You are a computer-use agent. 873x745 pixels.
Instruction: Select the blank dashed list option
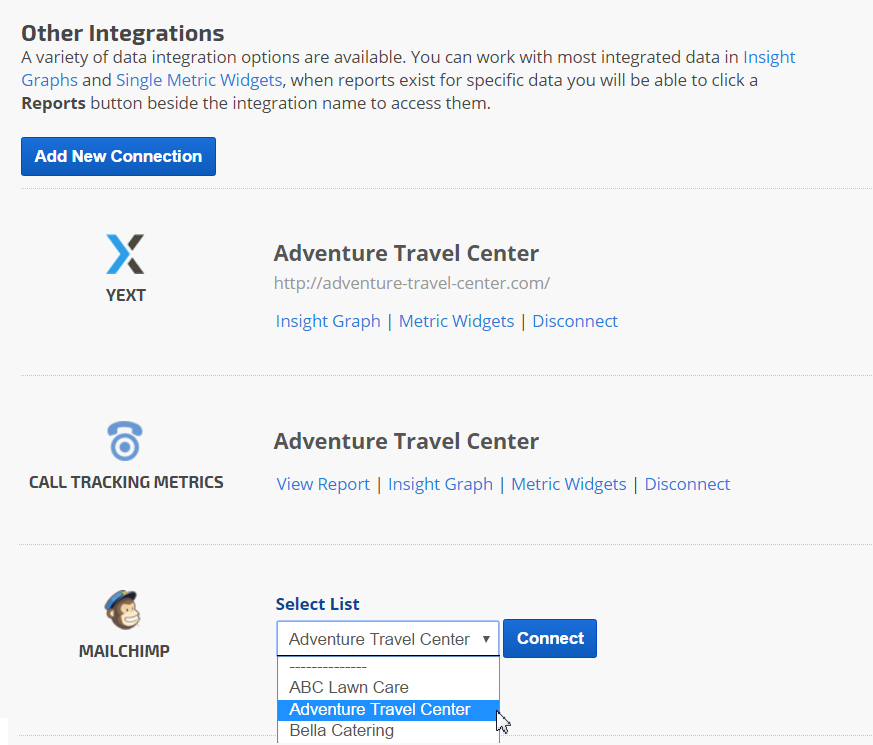[328, 667]
